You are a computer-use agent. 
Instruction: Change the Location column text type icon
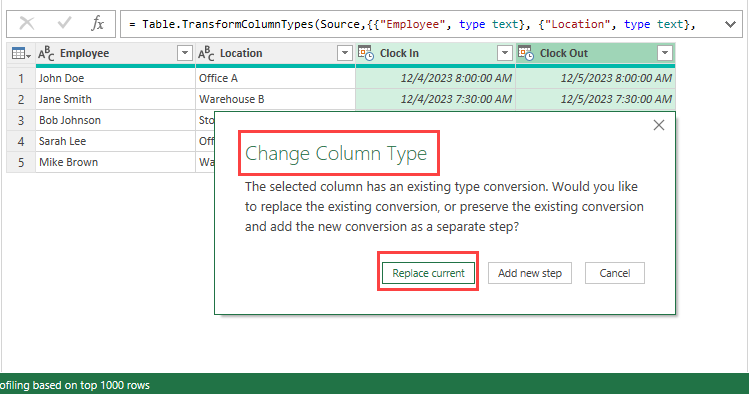pyautogui.click(x=206, y=53)
